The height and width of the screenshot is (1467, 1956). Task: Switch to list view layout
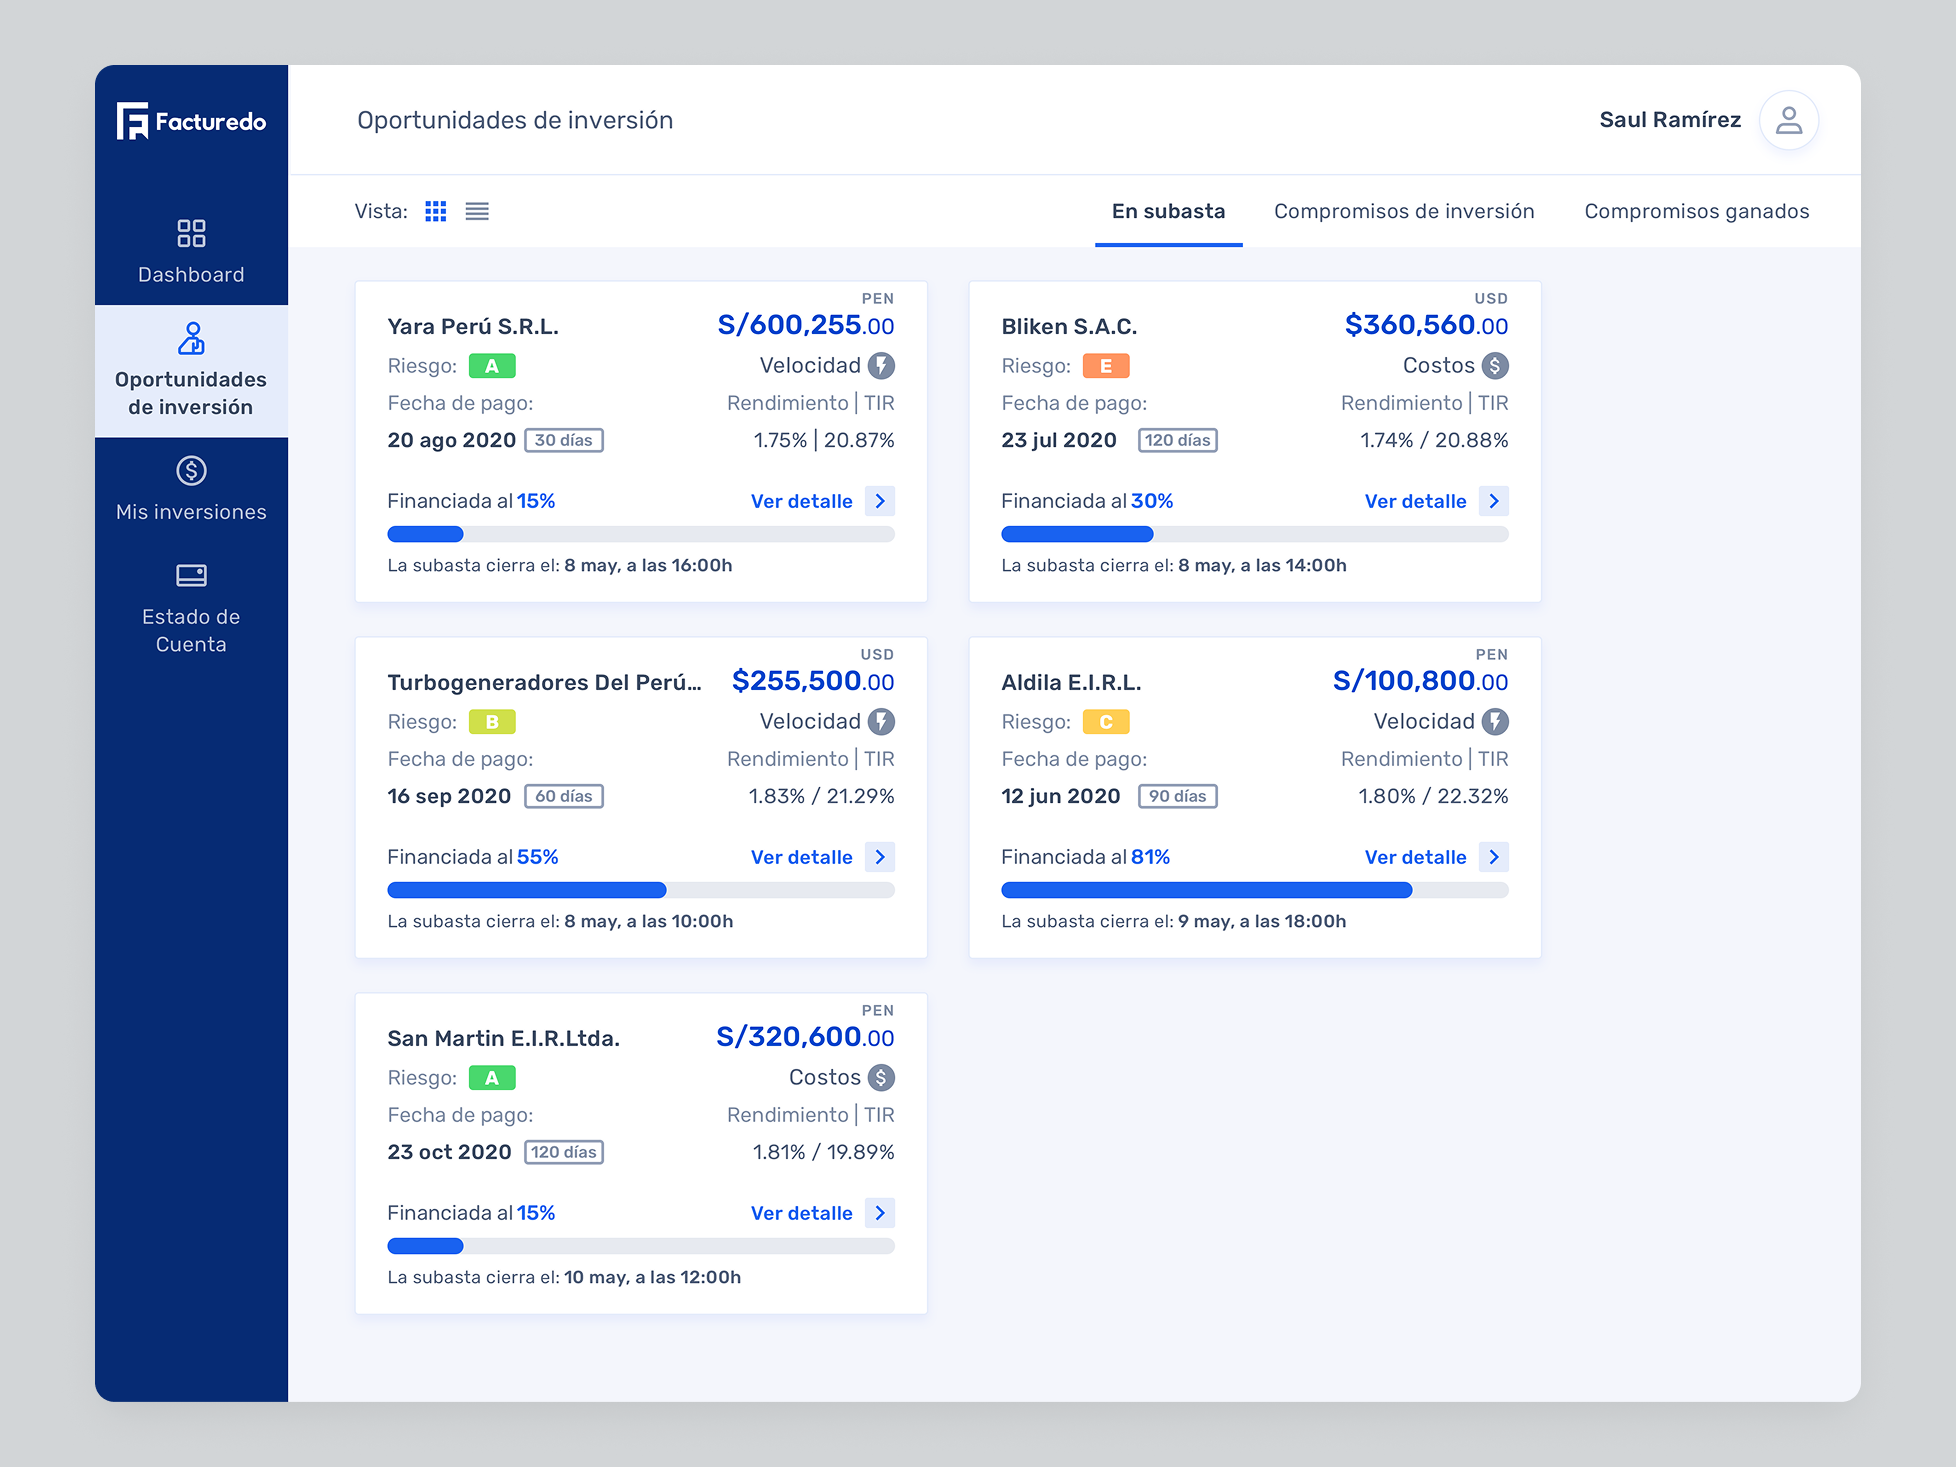coord(477,211)
